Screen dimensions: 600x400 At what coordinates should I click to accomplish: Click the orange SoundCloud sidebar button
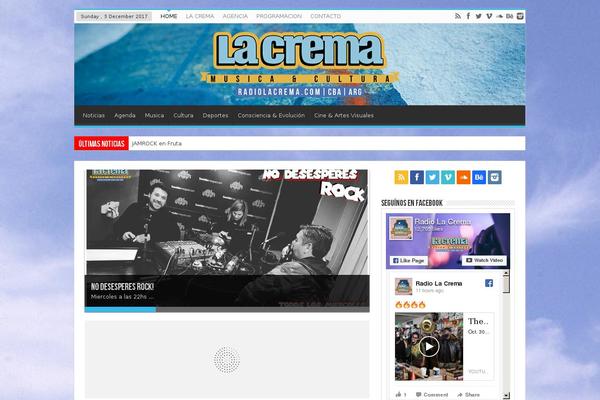pyautogui.click(x=463, y=177)
